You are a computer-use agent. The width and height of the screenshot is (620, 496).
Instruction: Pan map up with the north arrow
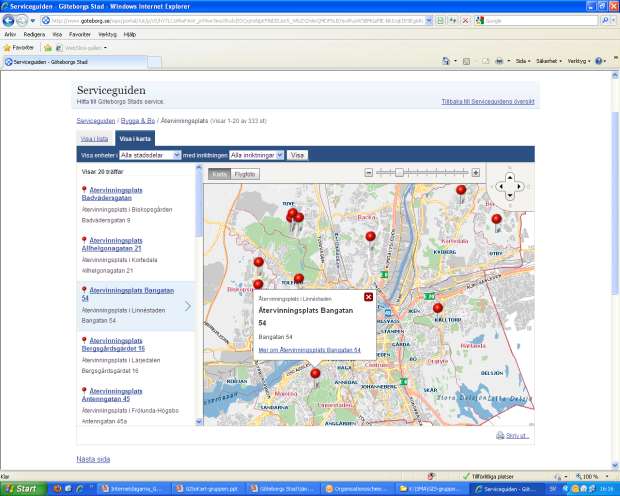click(x=510, y=178)
